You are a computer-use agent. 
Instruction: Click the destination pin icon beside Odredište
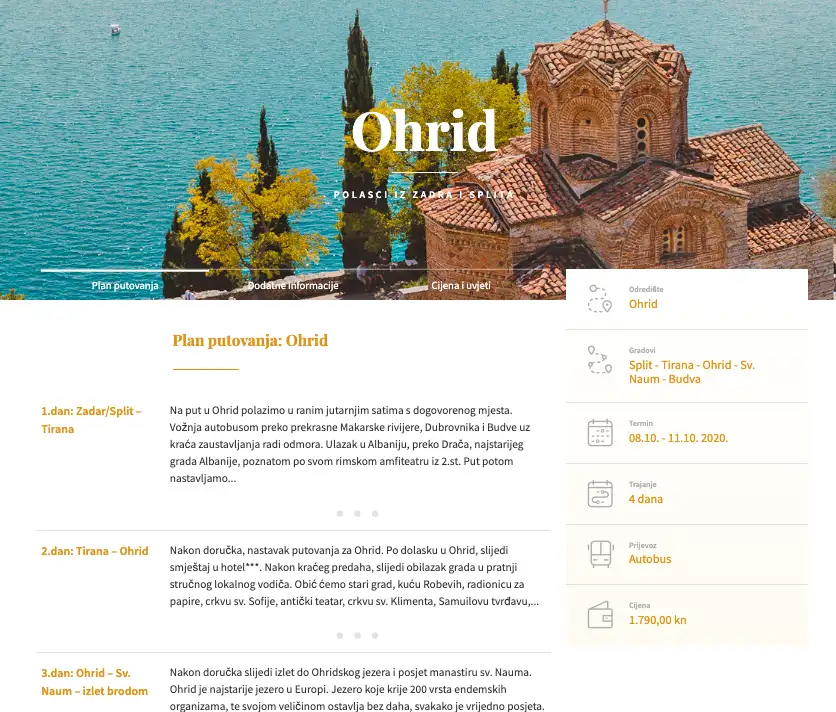599,298
